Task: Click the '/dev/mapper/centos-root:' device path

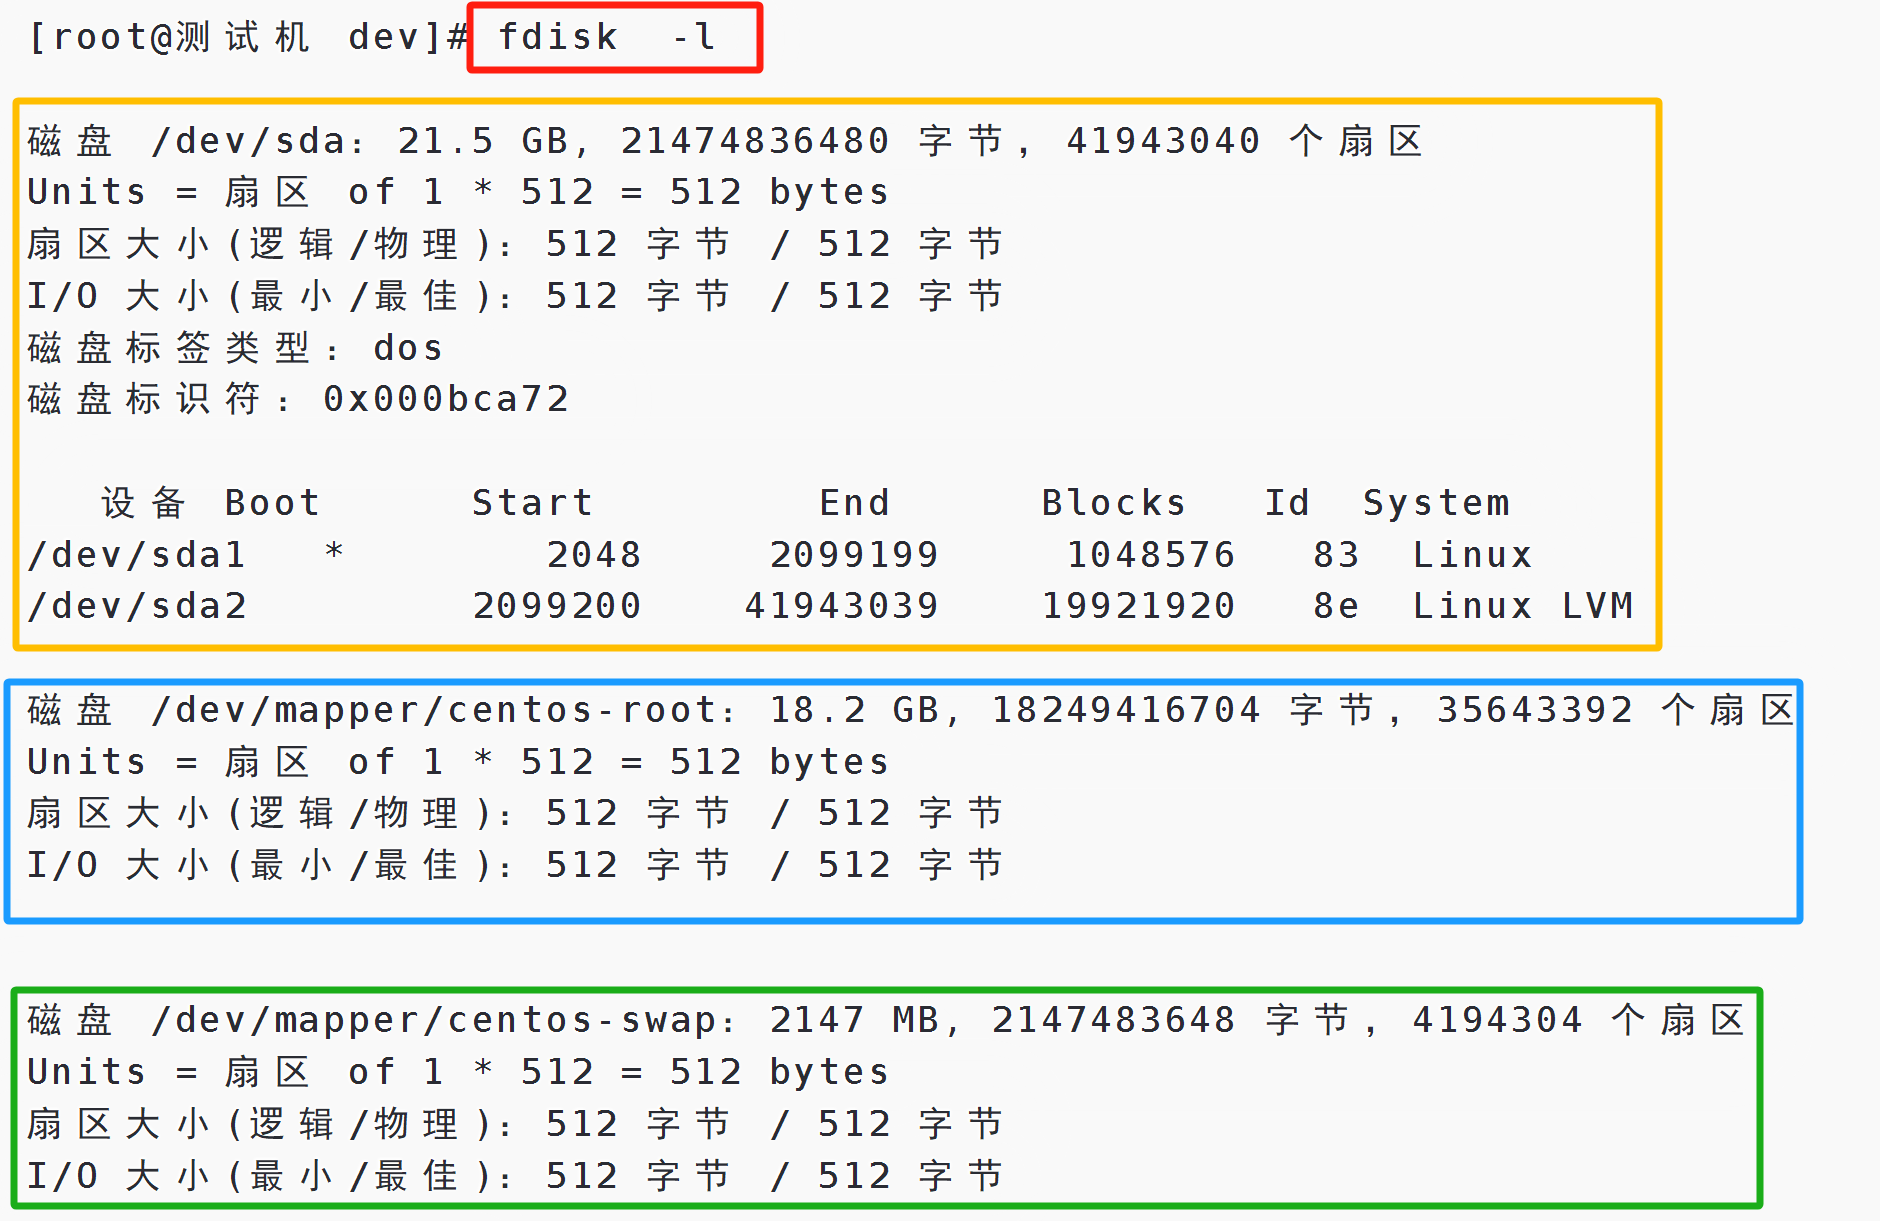Action: (x=443, y=711)
